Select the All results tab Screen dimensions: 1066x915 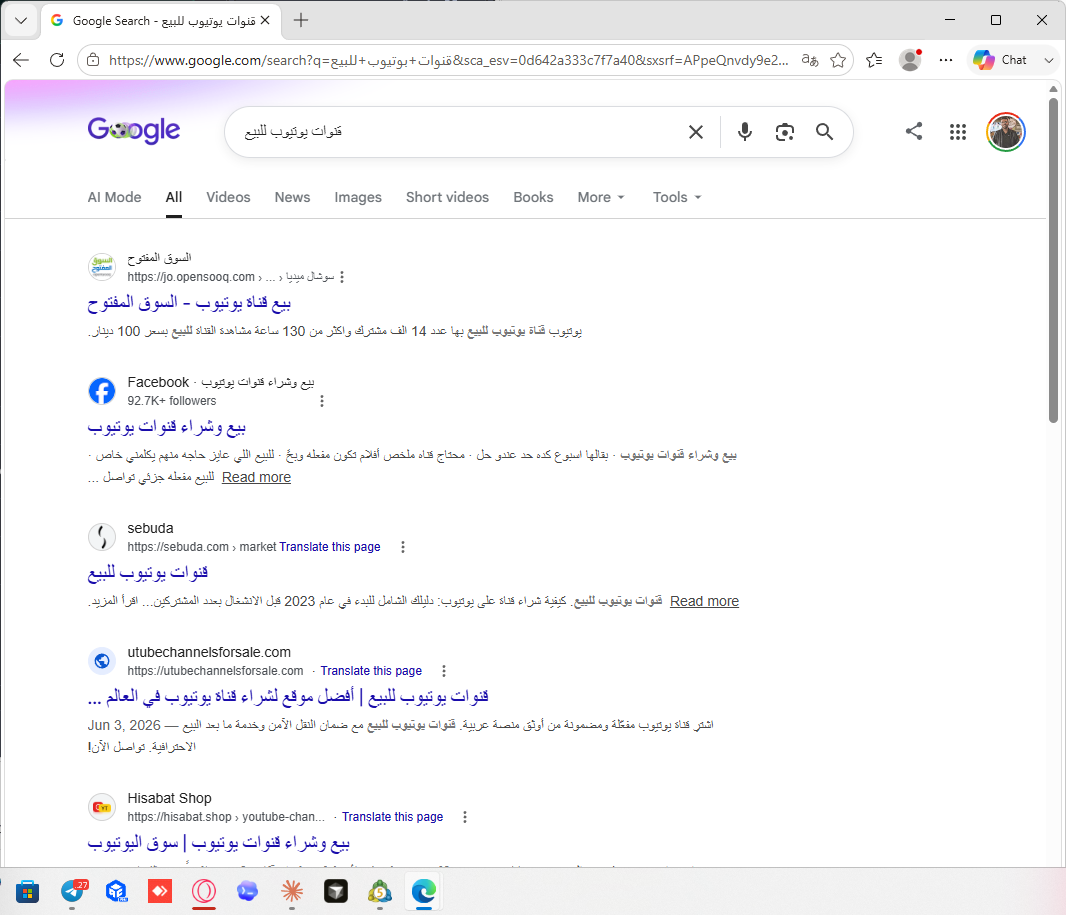point(173,197)
